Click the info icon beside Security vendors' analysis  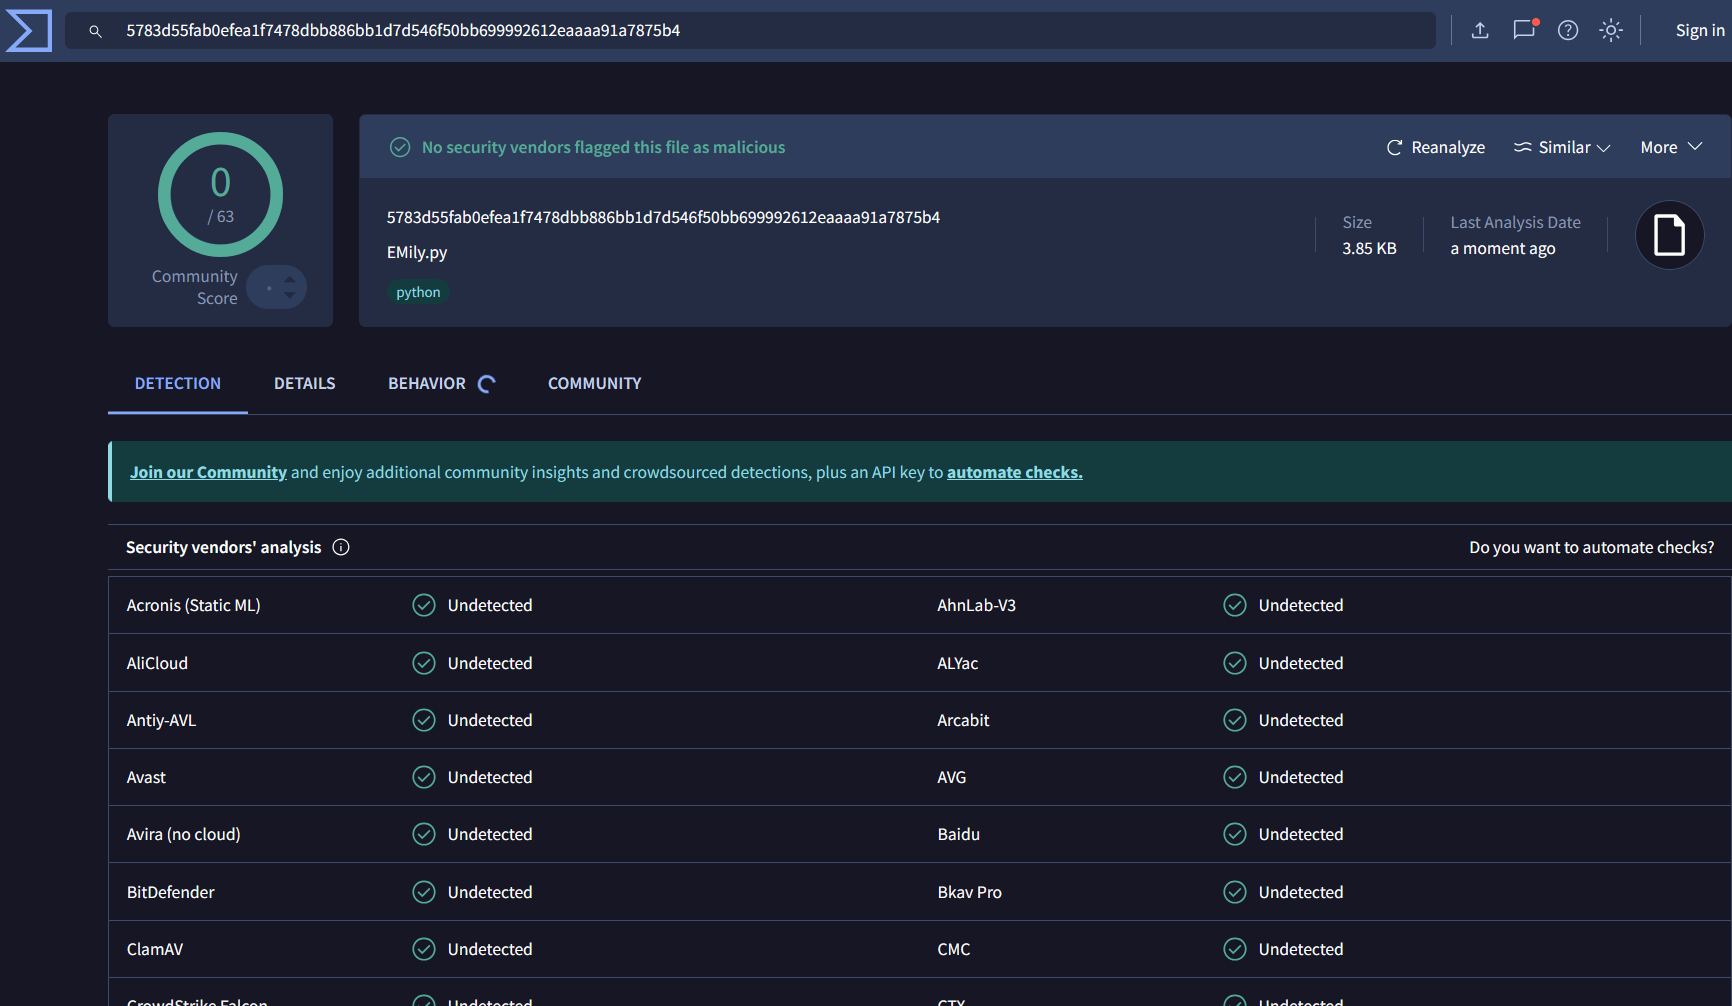click(x=341, y=547)
